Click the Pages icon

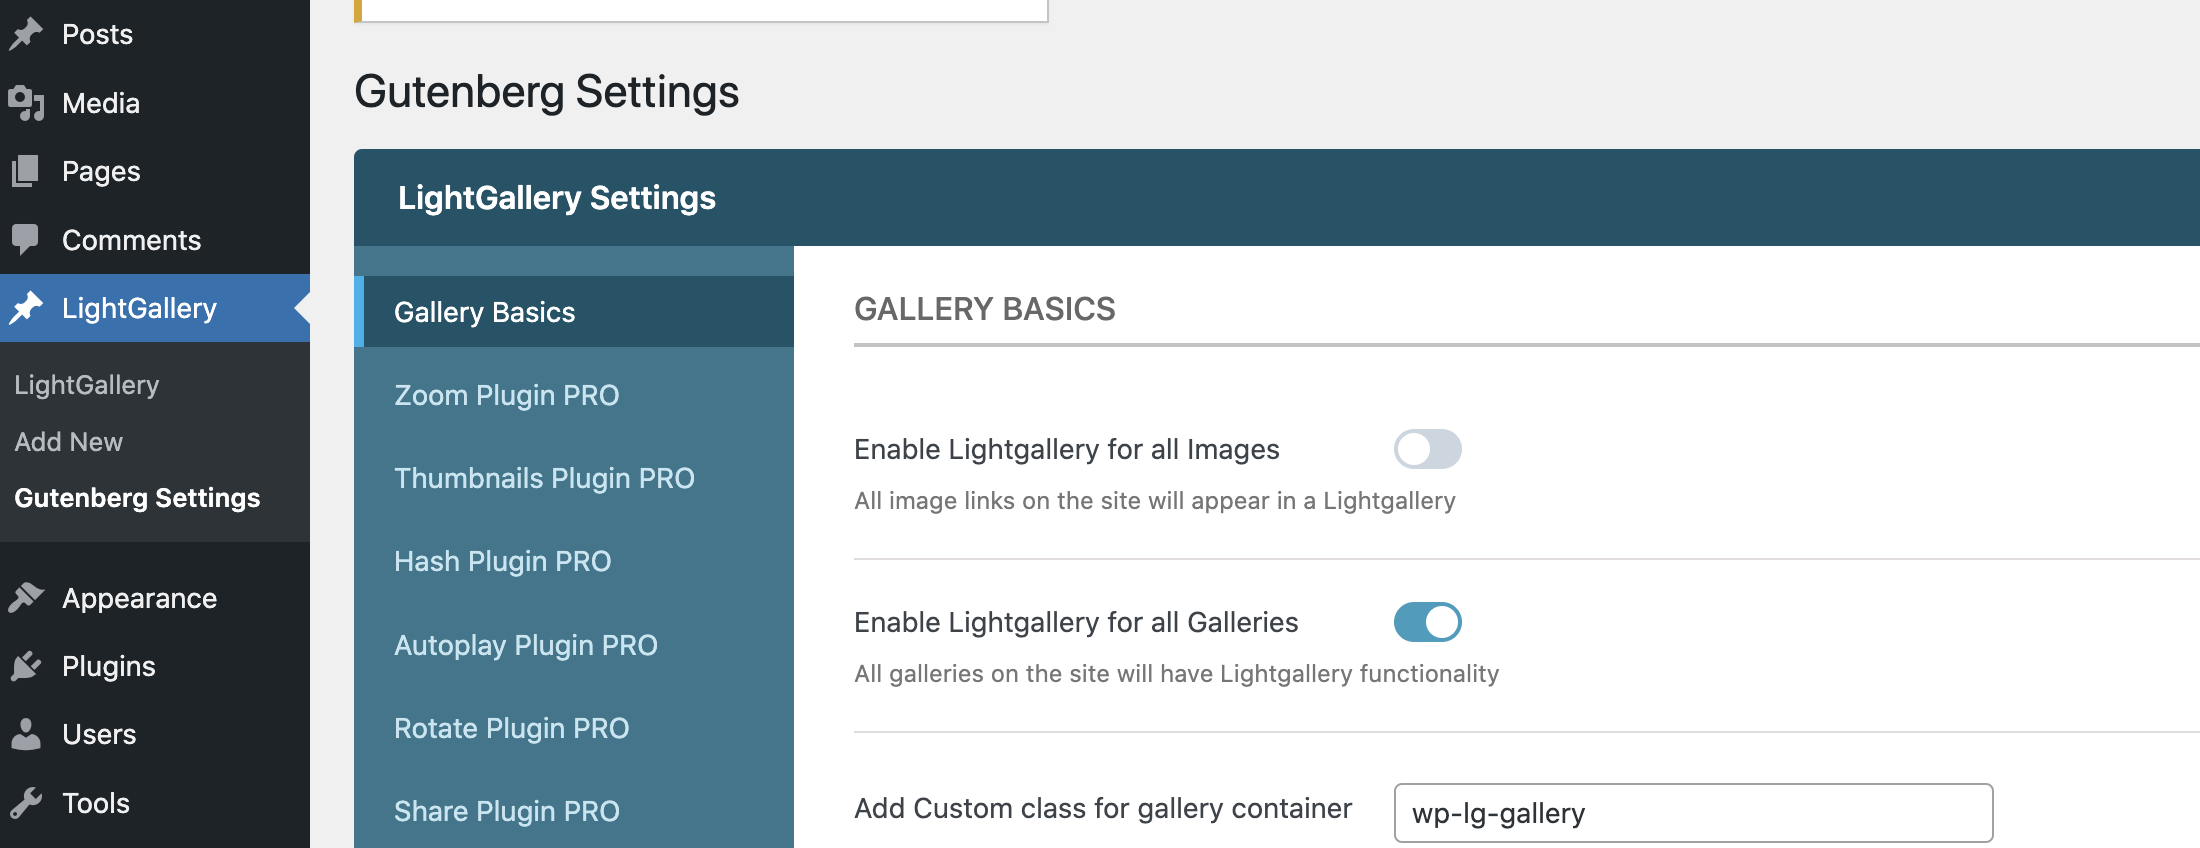27,171
